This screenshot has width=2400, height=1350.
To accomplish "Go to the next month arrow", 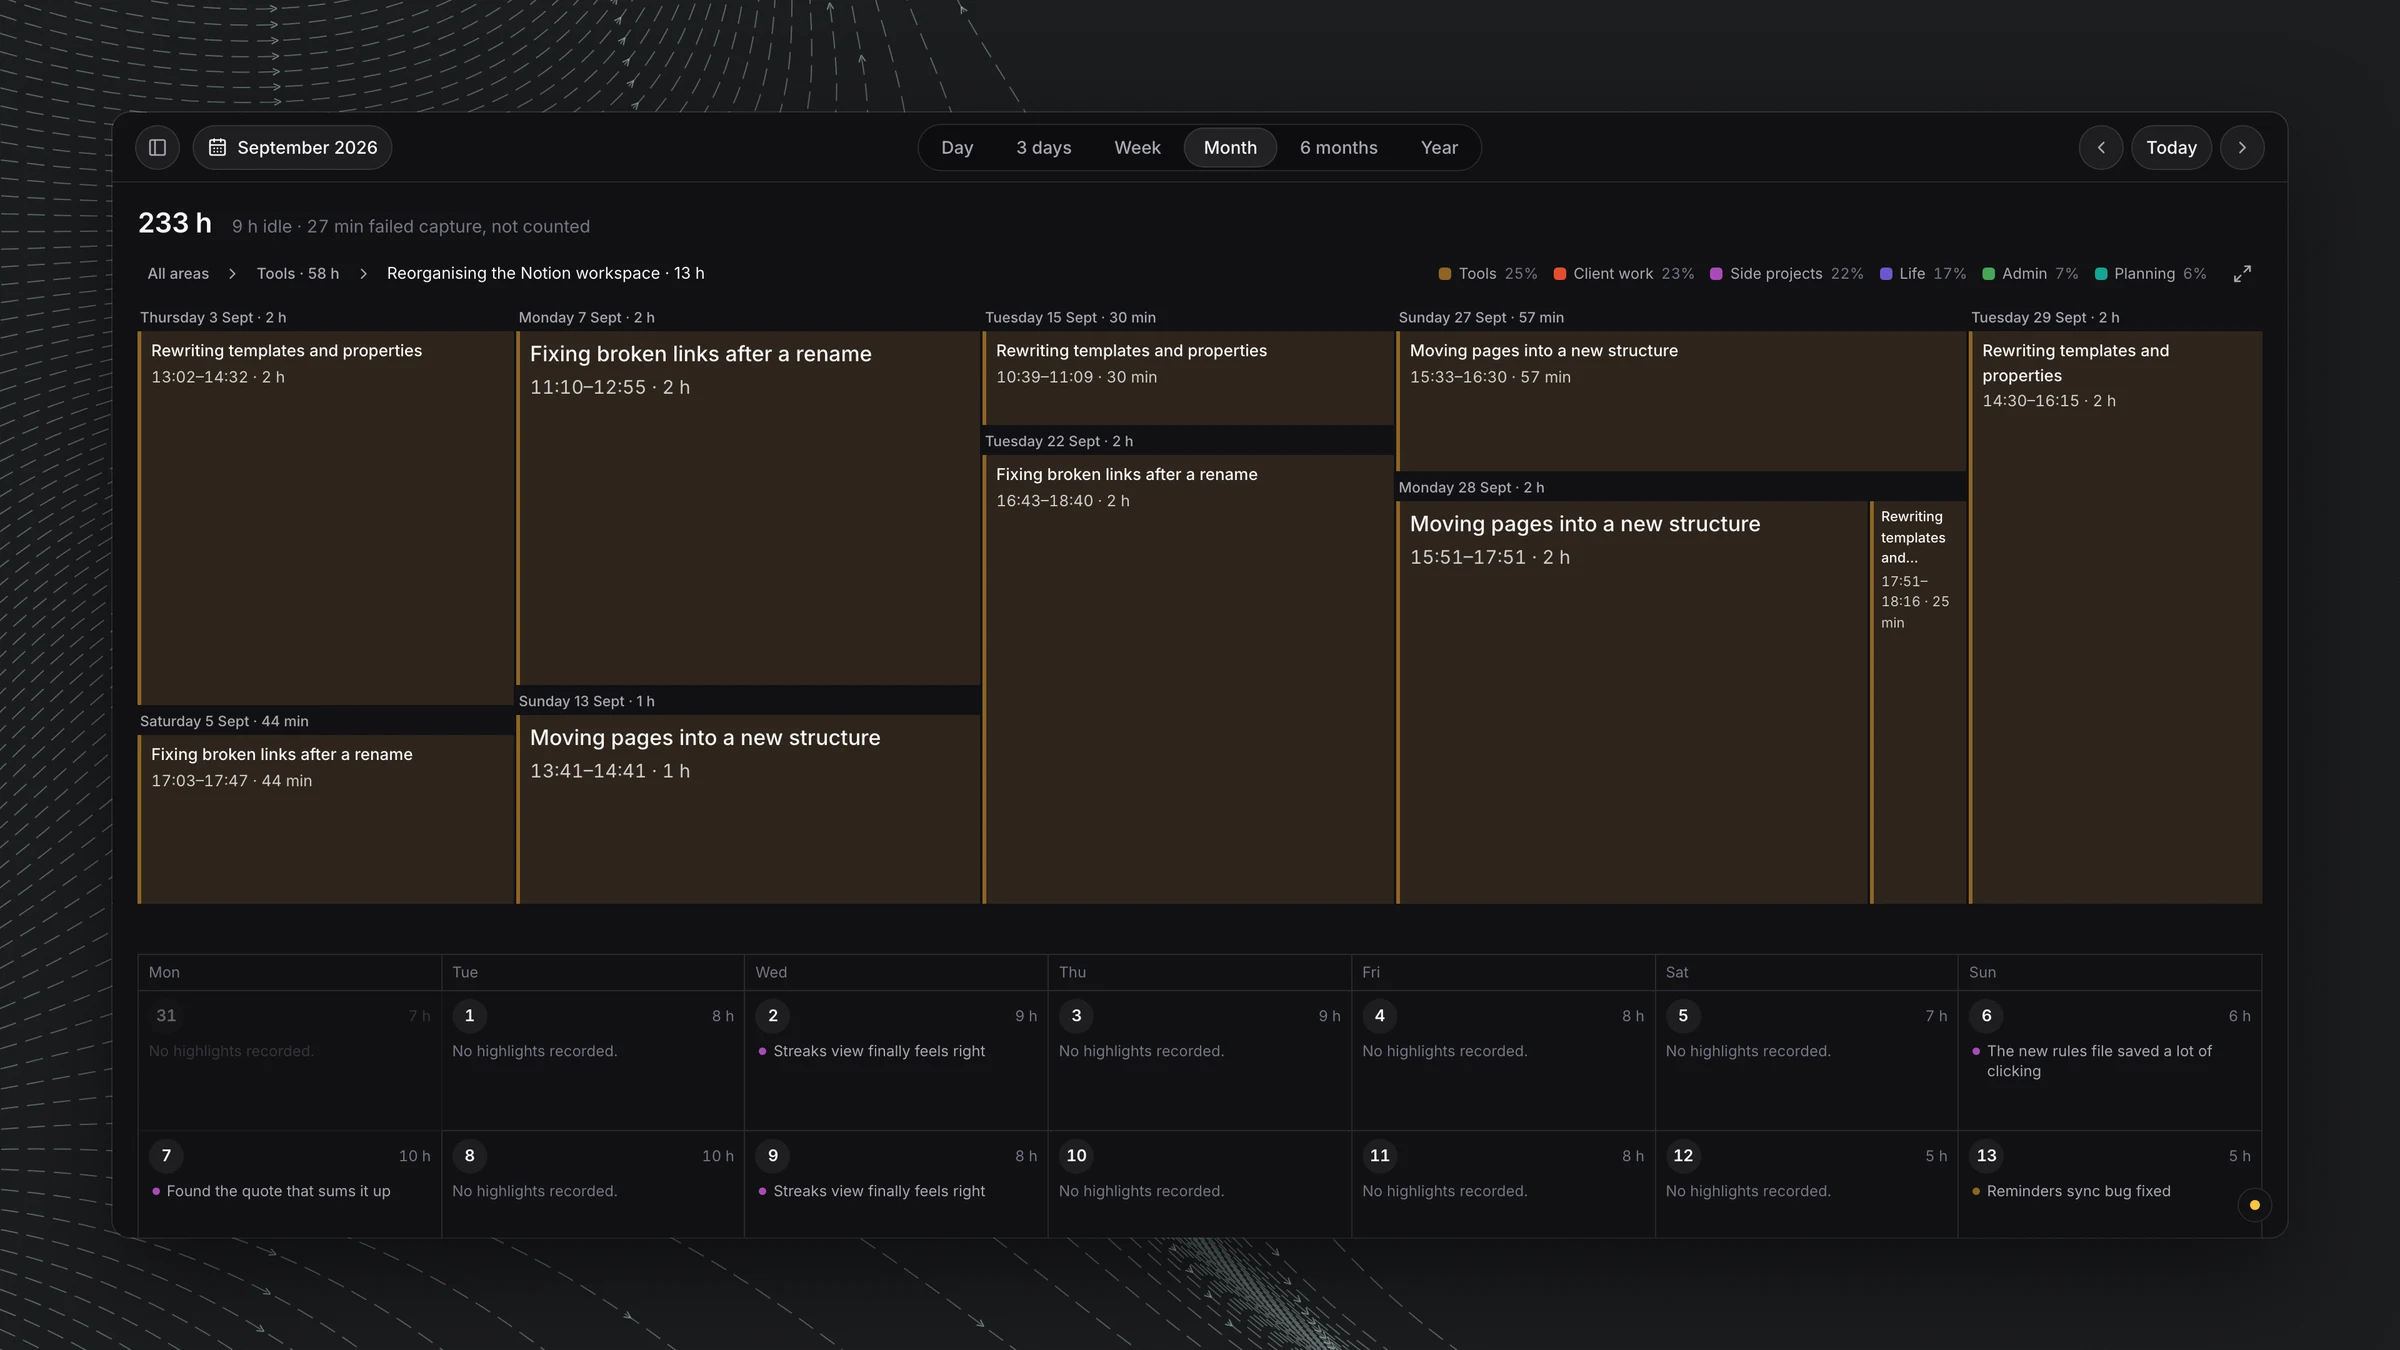I will tap(2242, 147).
